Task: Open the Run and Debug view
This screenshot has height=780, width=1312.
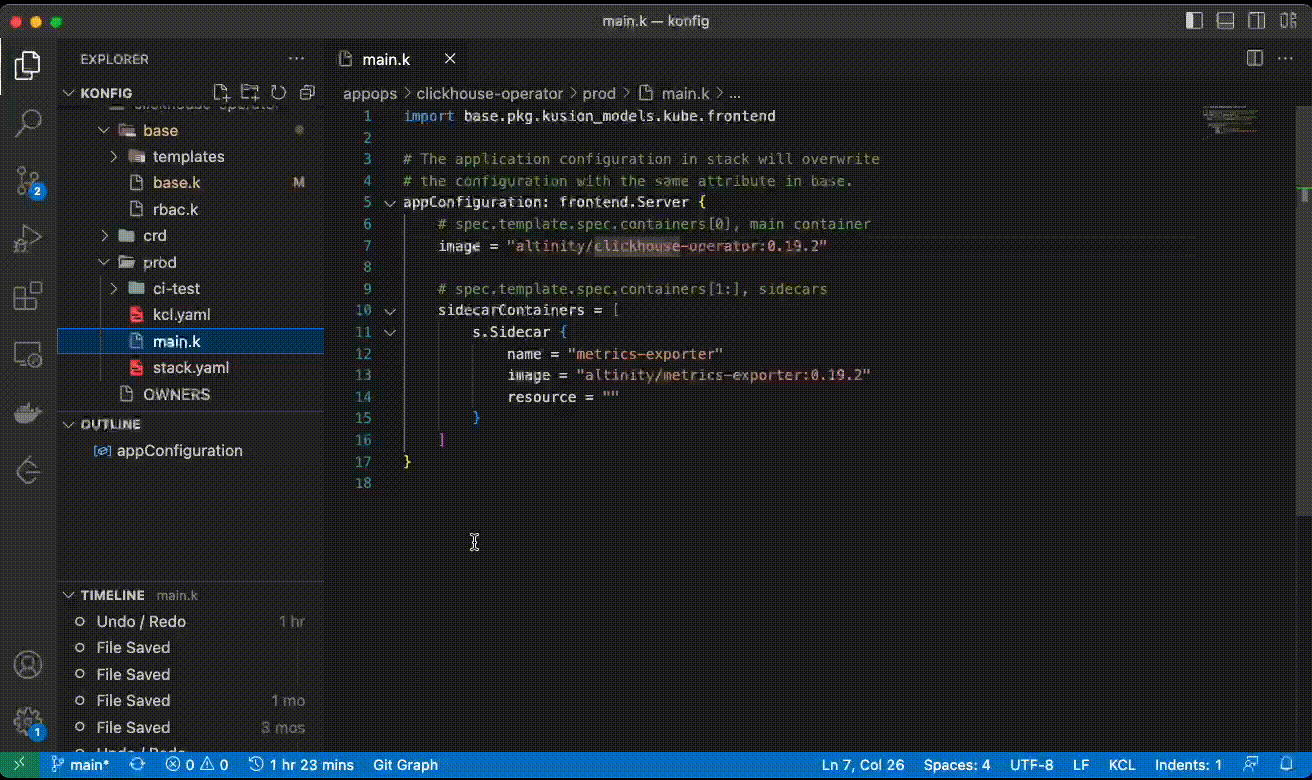Action: click(x=27, y=239)
